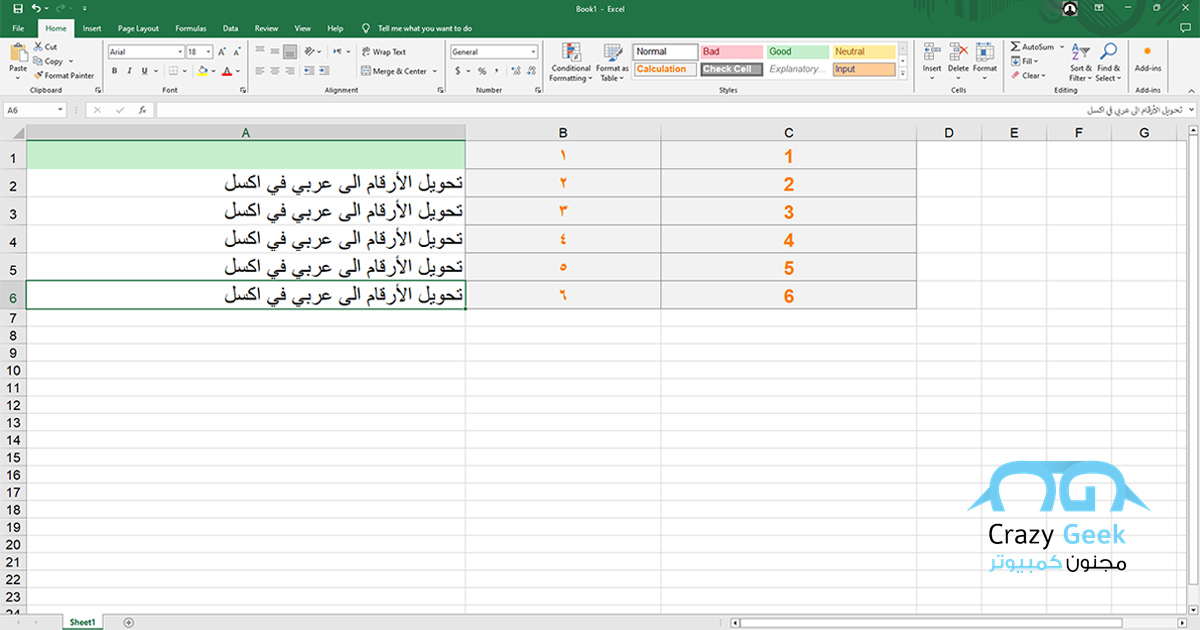Cut the selected cells
The width and height of the screenshot is (1200, 630).
(45, 47)
